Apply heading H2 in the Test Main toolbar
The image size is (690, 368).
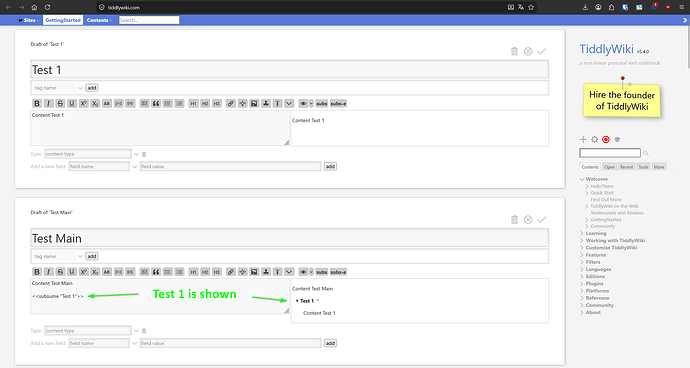(205, 272)
